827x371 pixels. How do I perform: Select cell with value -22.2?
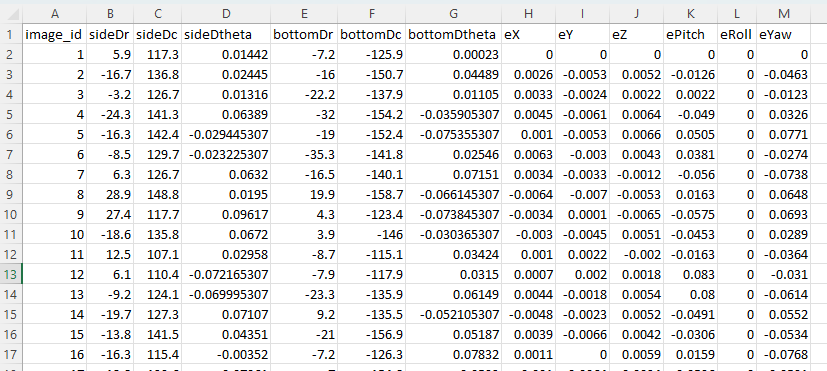[x=304, y=94]
